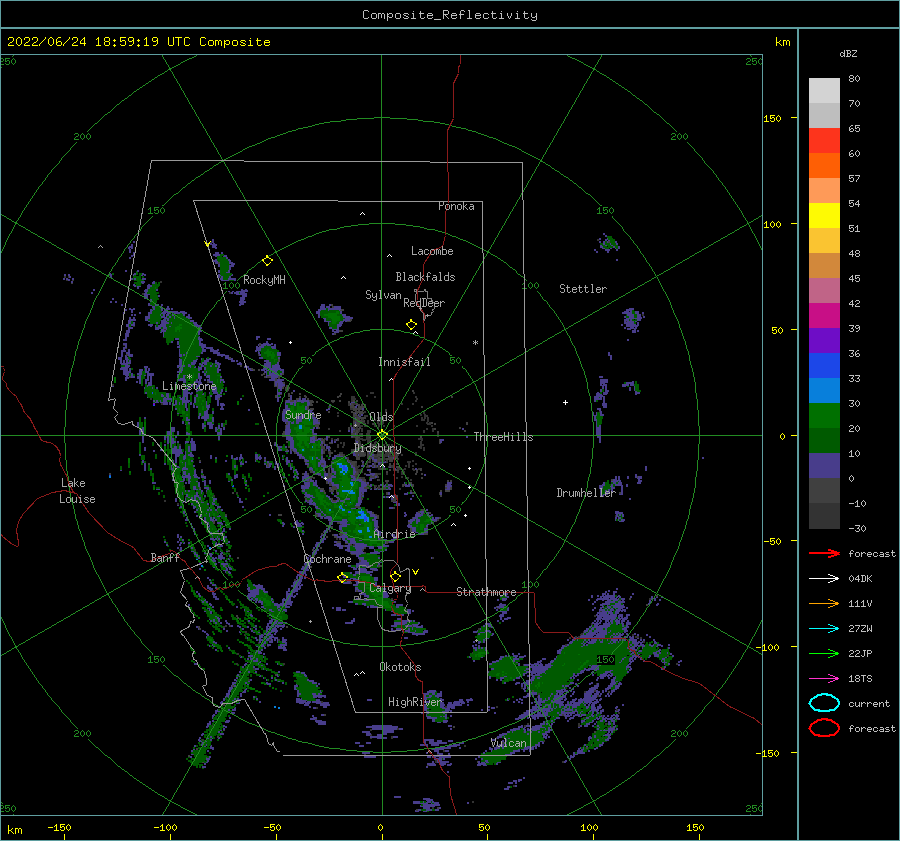Click the yellow diamond marker under Cochrane

tap(343, 578)
